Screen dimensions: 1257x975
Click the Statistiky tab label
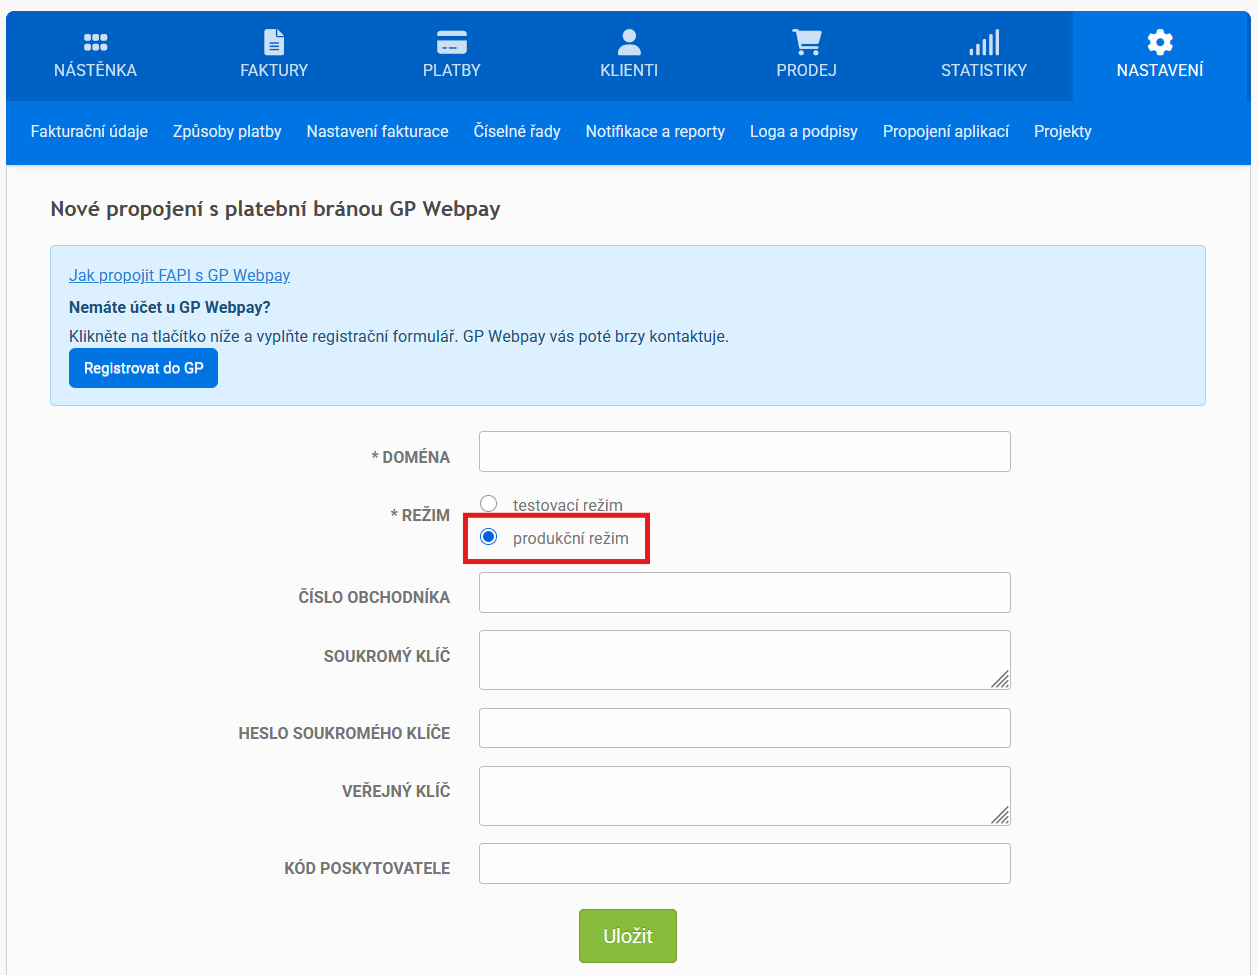(984, 71)
